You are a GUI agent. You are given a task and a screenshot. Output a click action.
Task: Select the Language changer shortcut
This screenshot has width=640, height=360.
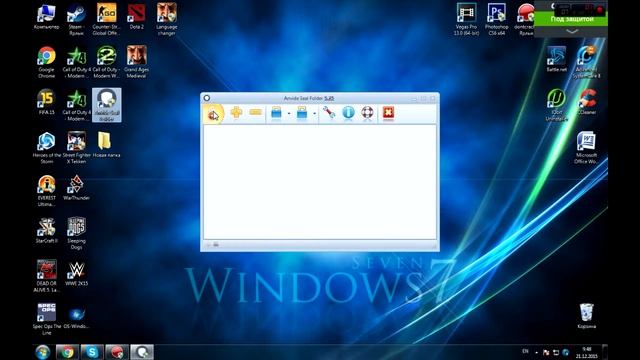(x=167, y=19)
